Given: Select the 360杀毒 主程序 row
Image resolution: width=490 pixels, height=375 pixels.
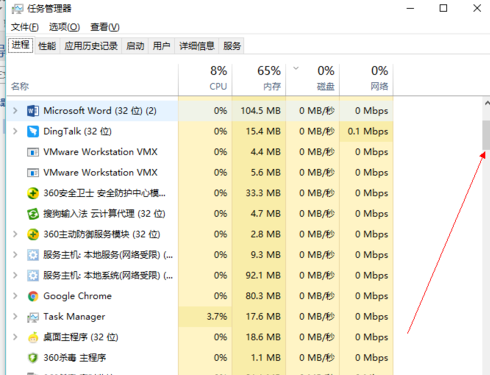Looking at the screenshot, I should tap(200, 358).
